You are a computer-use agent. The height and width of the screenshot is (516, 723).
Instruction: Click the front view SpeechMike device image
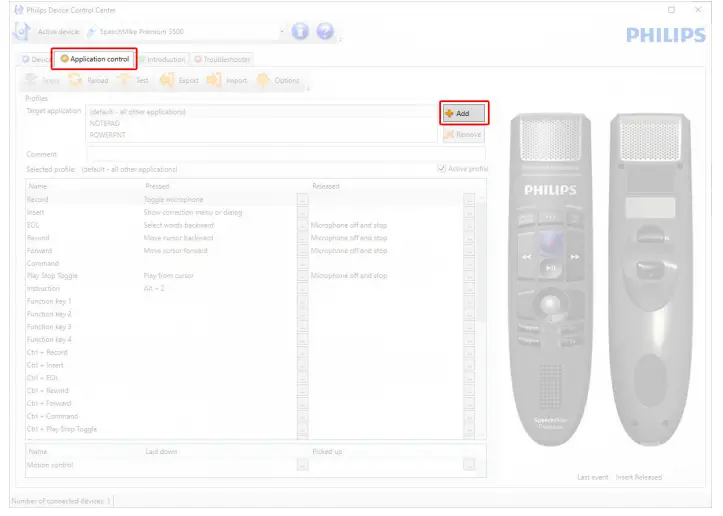pyautogui.click(x=551, y=279)
